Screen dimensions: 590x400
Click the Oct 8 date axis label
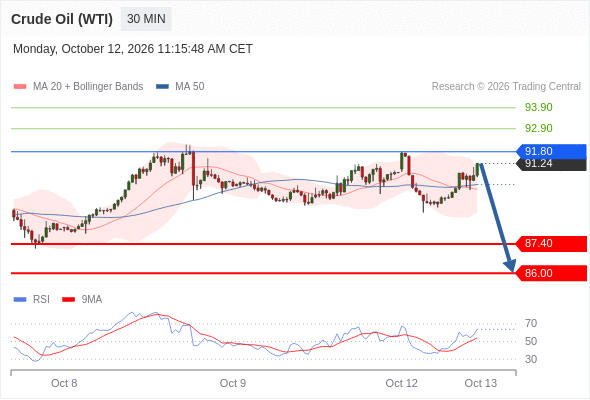[x=64, y=383]
